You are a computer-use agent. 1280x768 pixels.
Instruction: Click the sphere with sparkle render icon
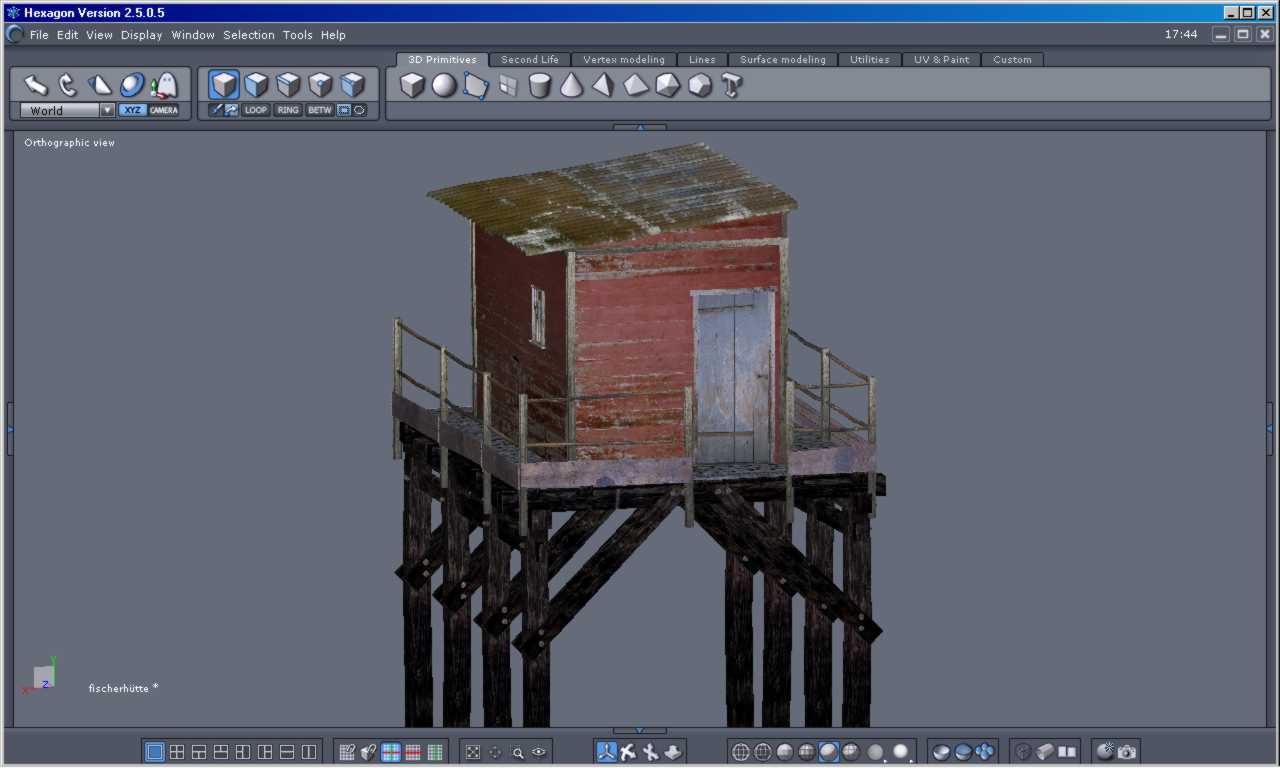click(1105, 752)
